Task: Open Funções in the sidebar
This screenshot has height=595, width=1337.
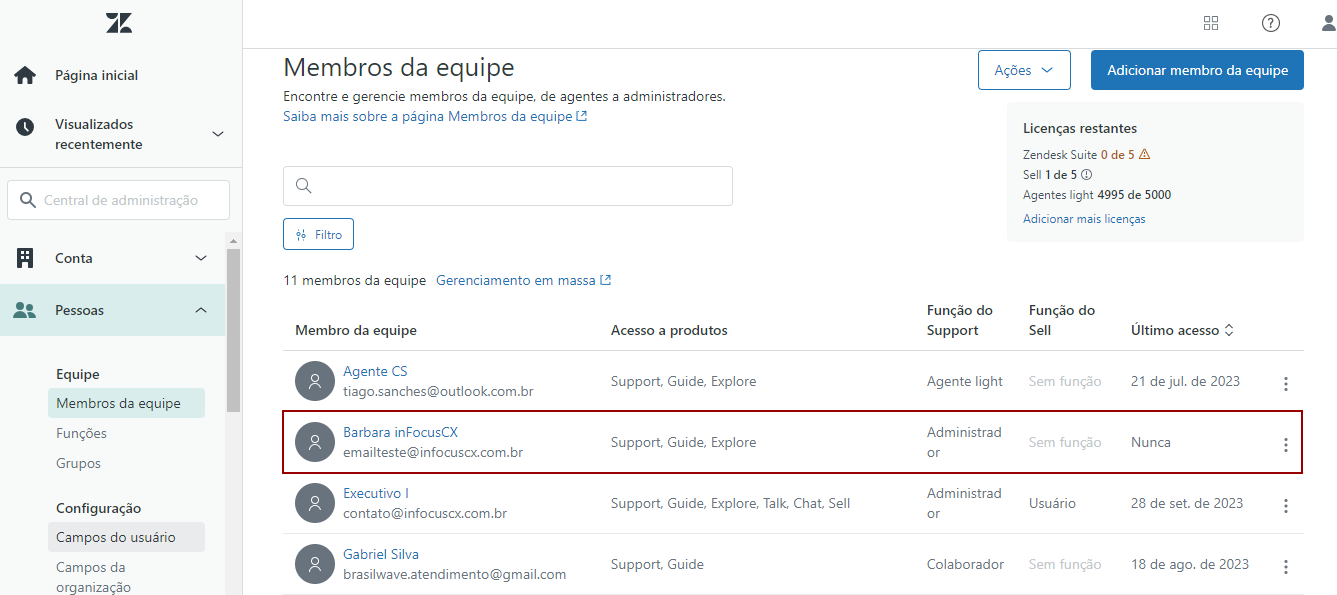Action: click(81, 433)
